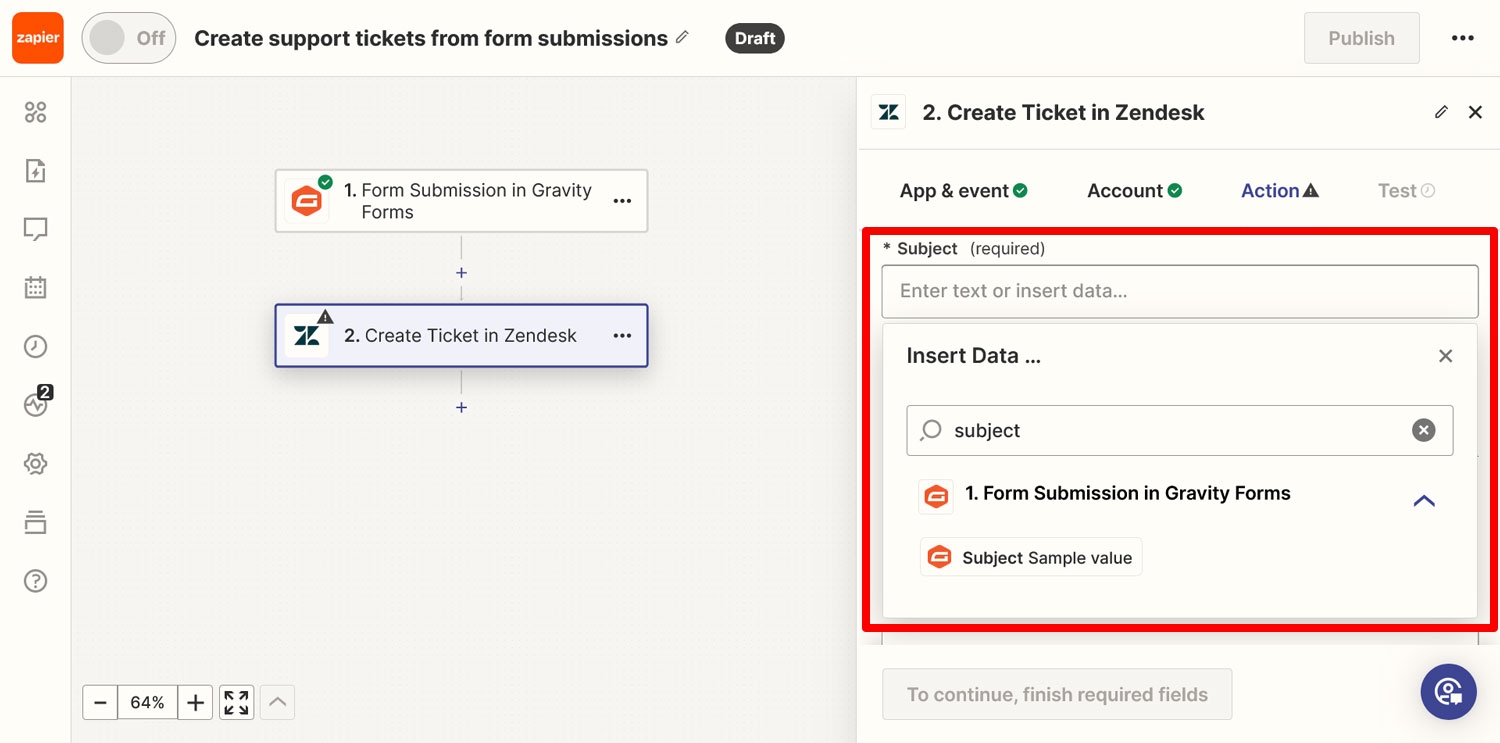
Task: Add a step between steps 1 and 2
Action: [x=461, y=272]
